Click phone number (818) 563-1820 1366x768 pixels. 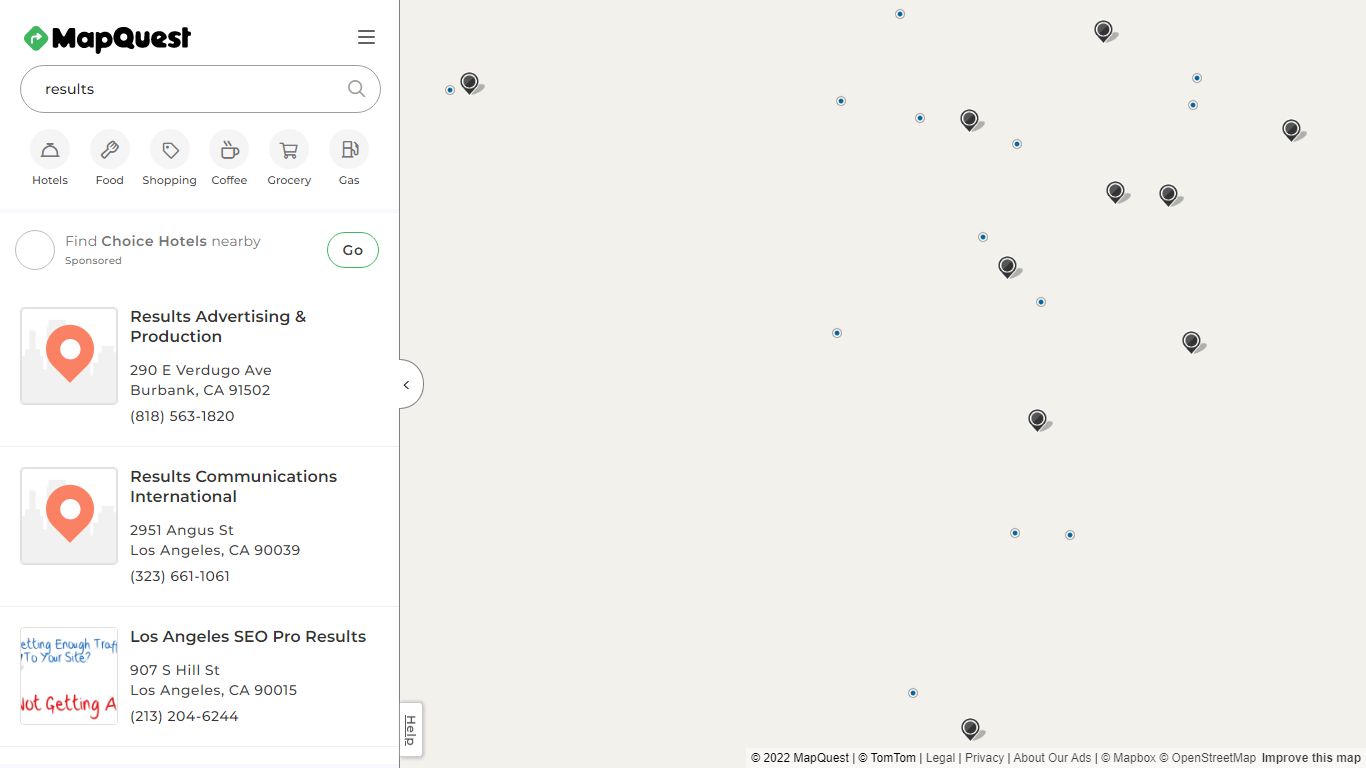pos(182,416)
